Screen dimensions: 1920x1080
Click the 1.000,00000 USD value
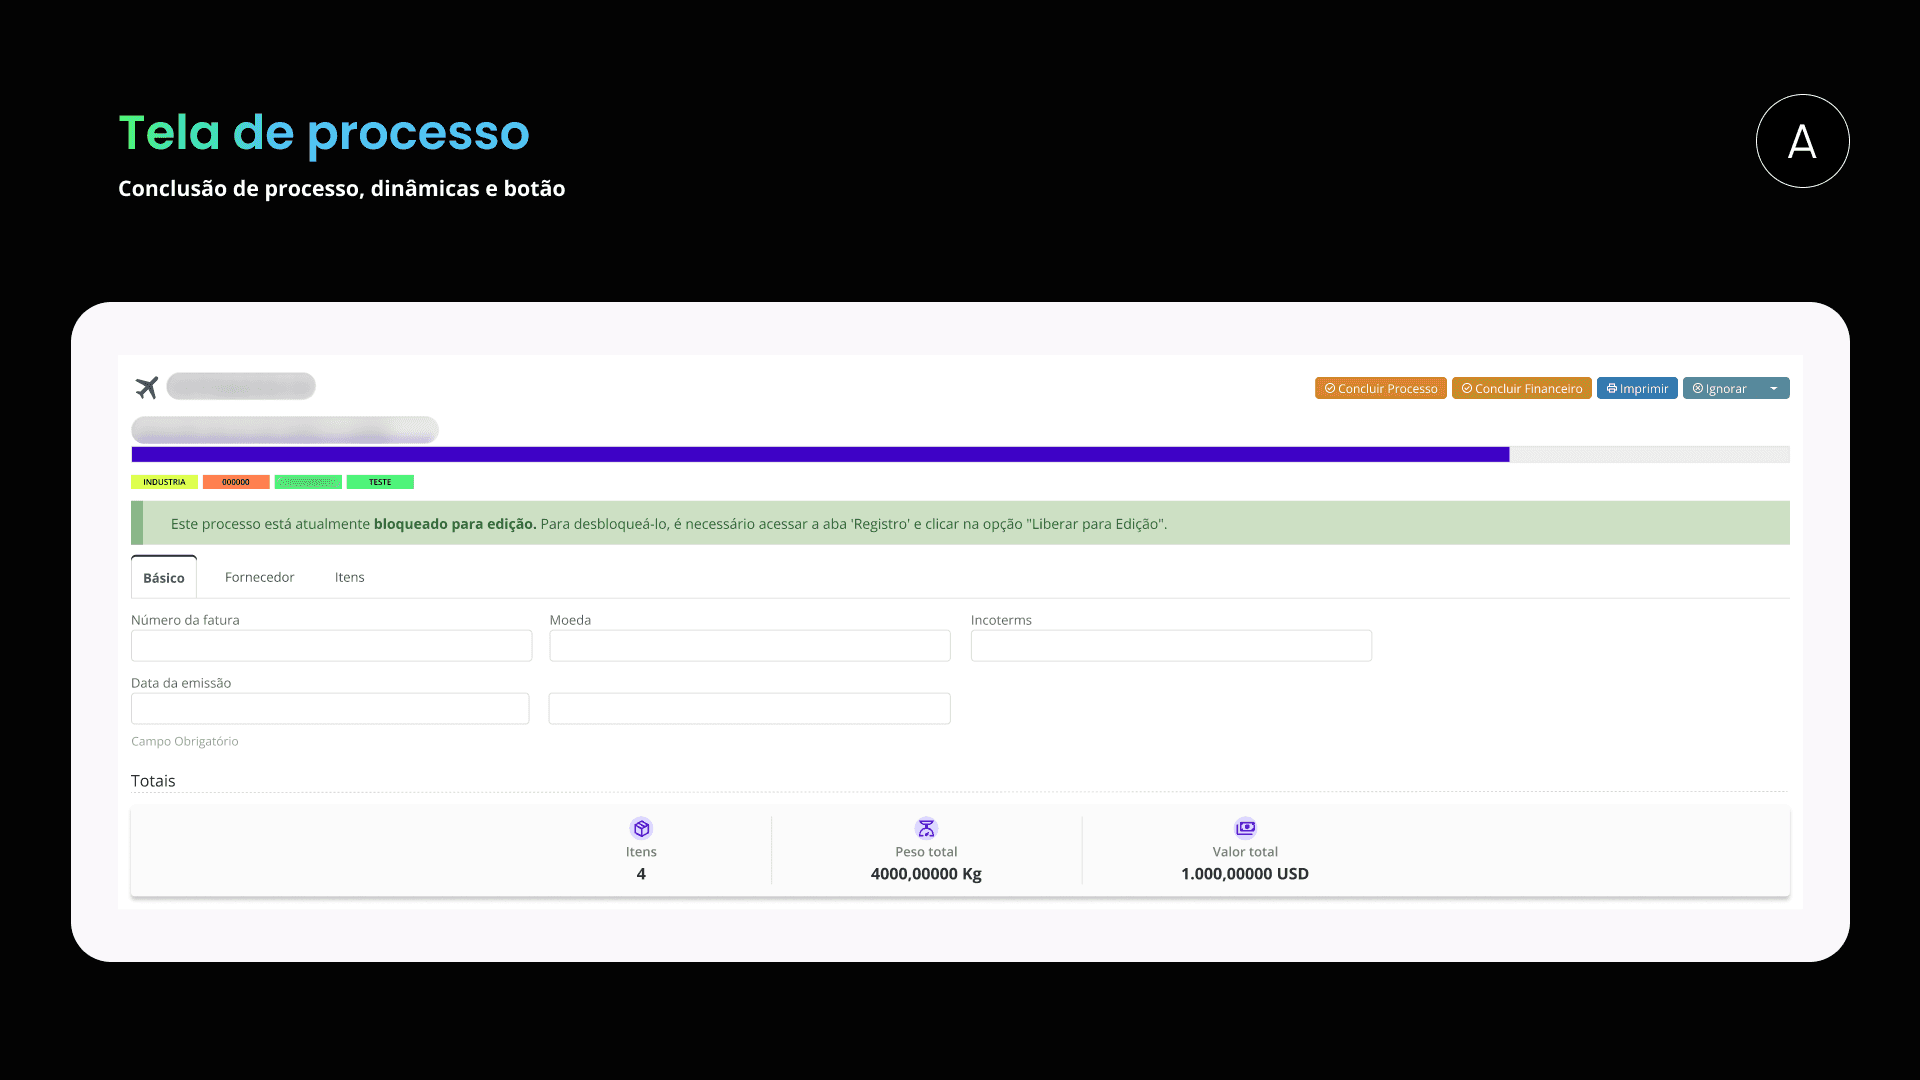[x=1245, y=874]
